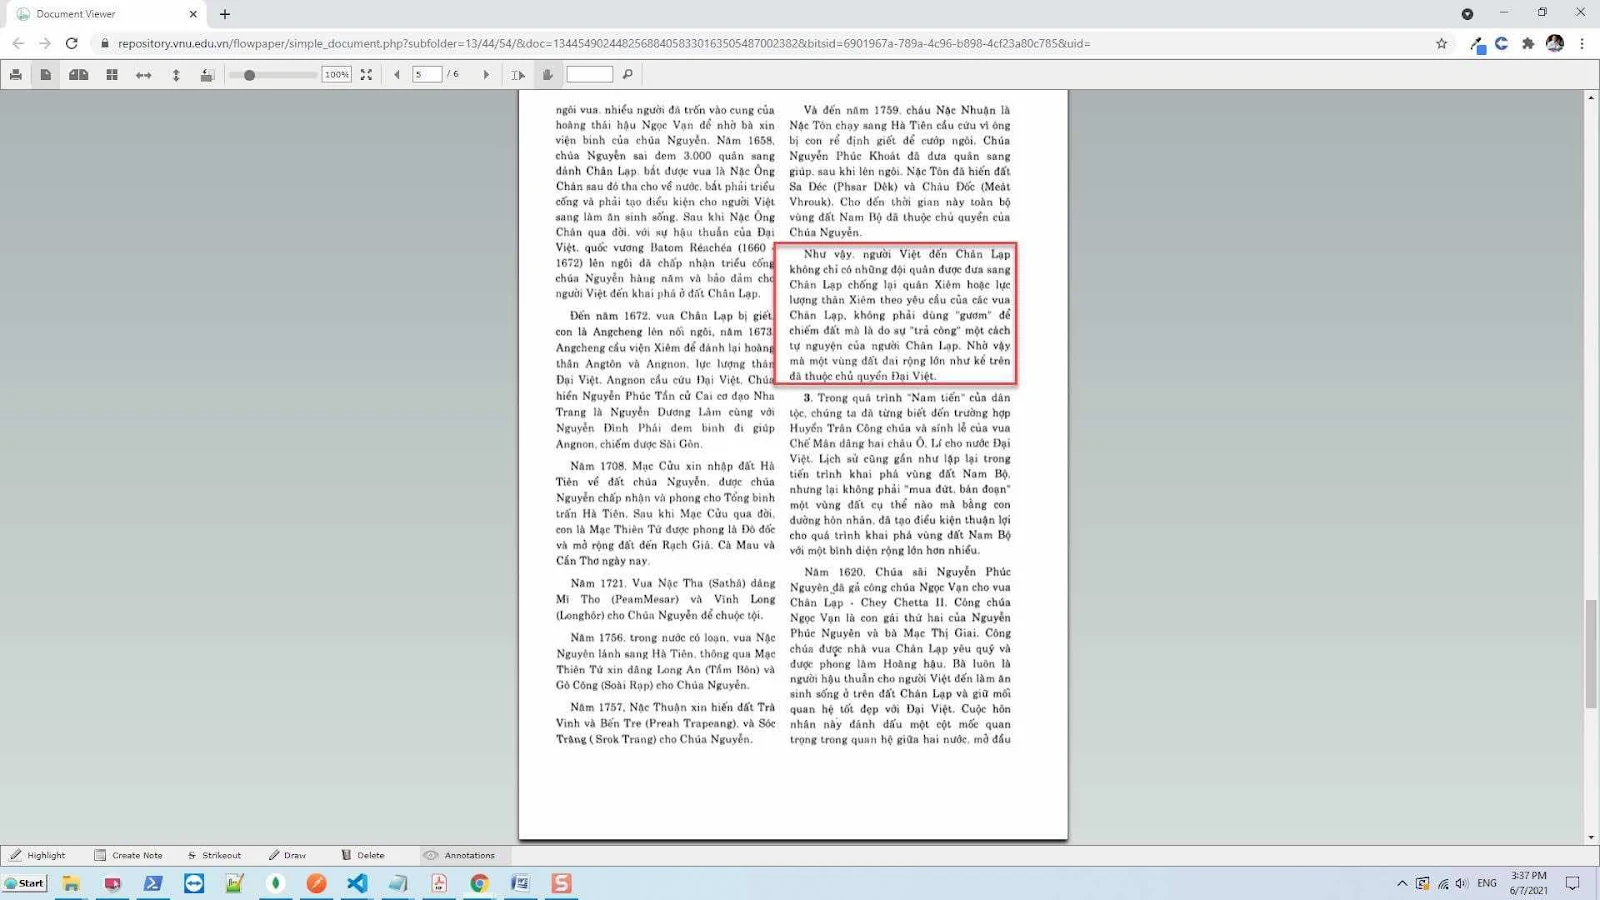Rotate the page using toolbar icon
Image resolution: width=1600 pixels, height=900 pixels.
207,75
